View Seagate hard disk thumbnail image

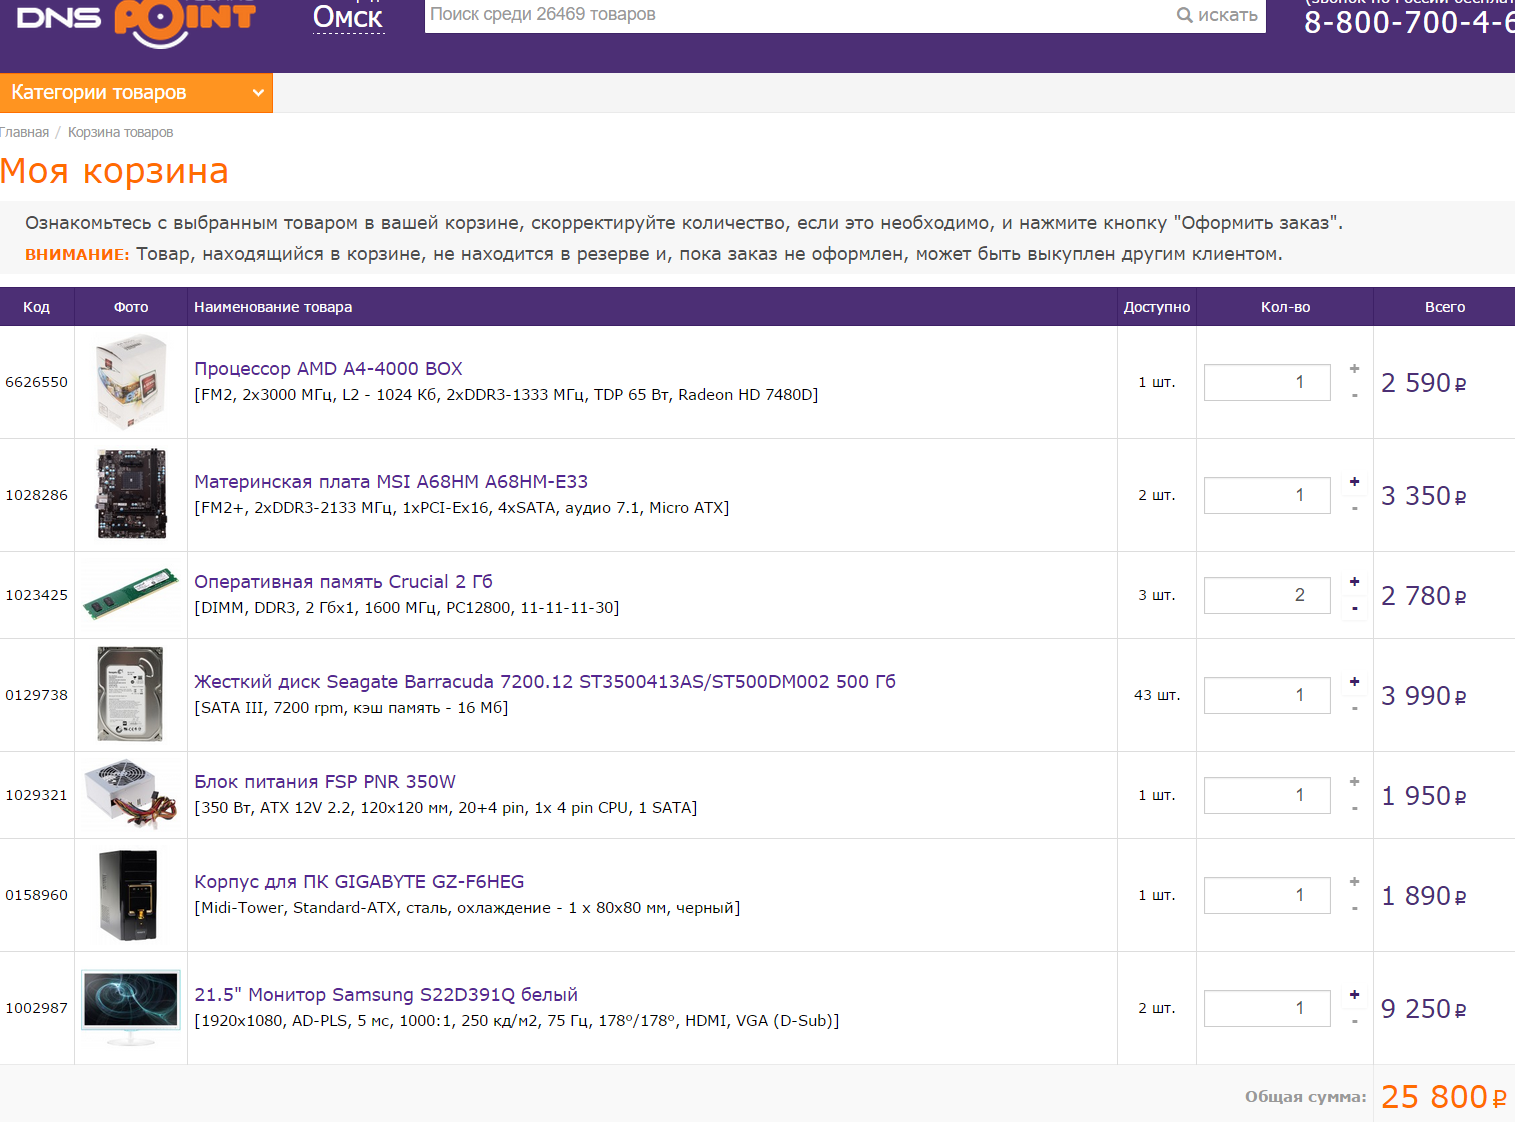click(x=131, y=695)
